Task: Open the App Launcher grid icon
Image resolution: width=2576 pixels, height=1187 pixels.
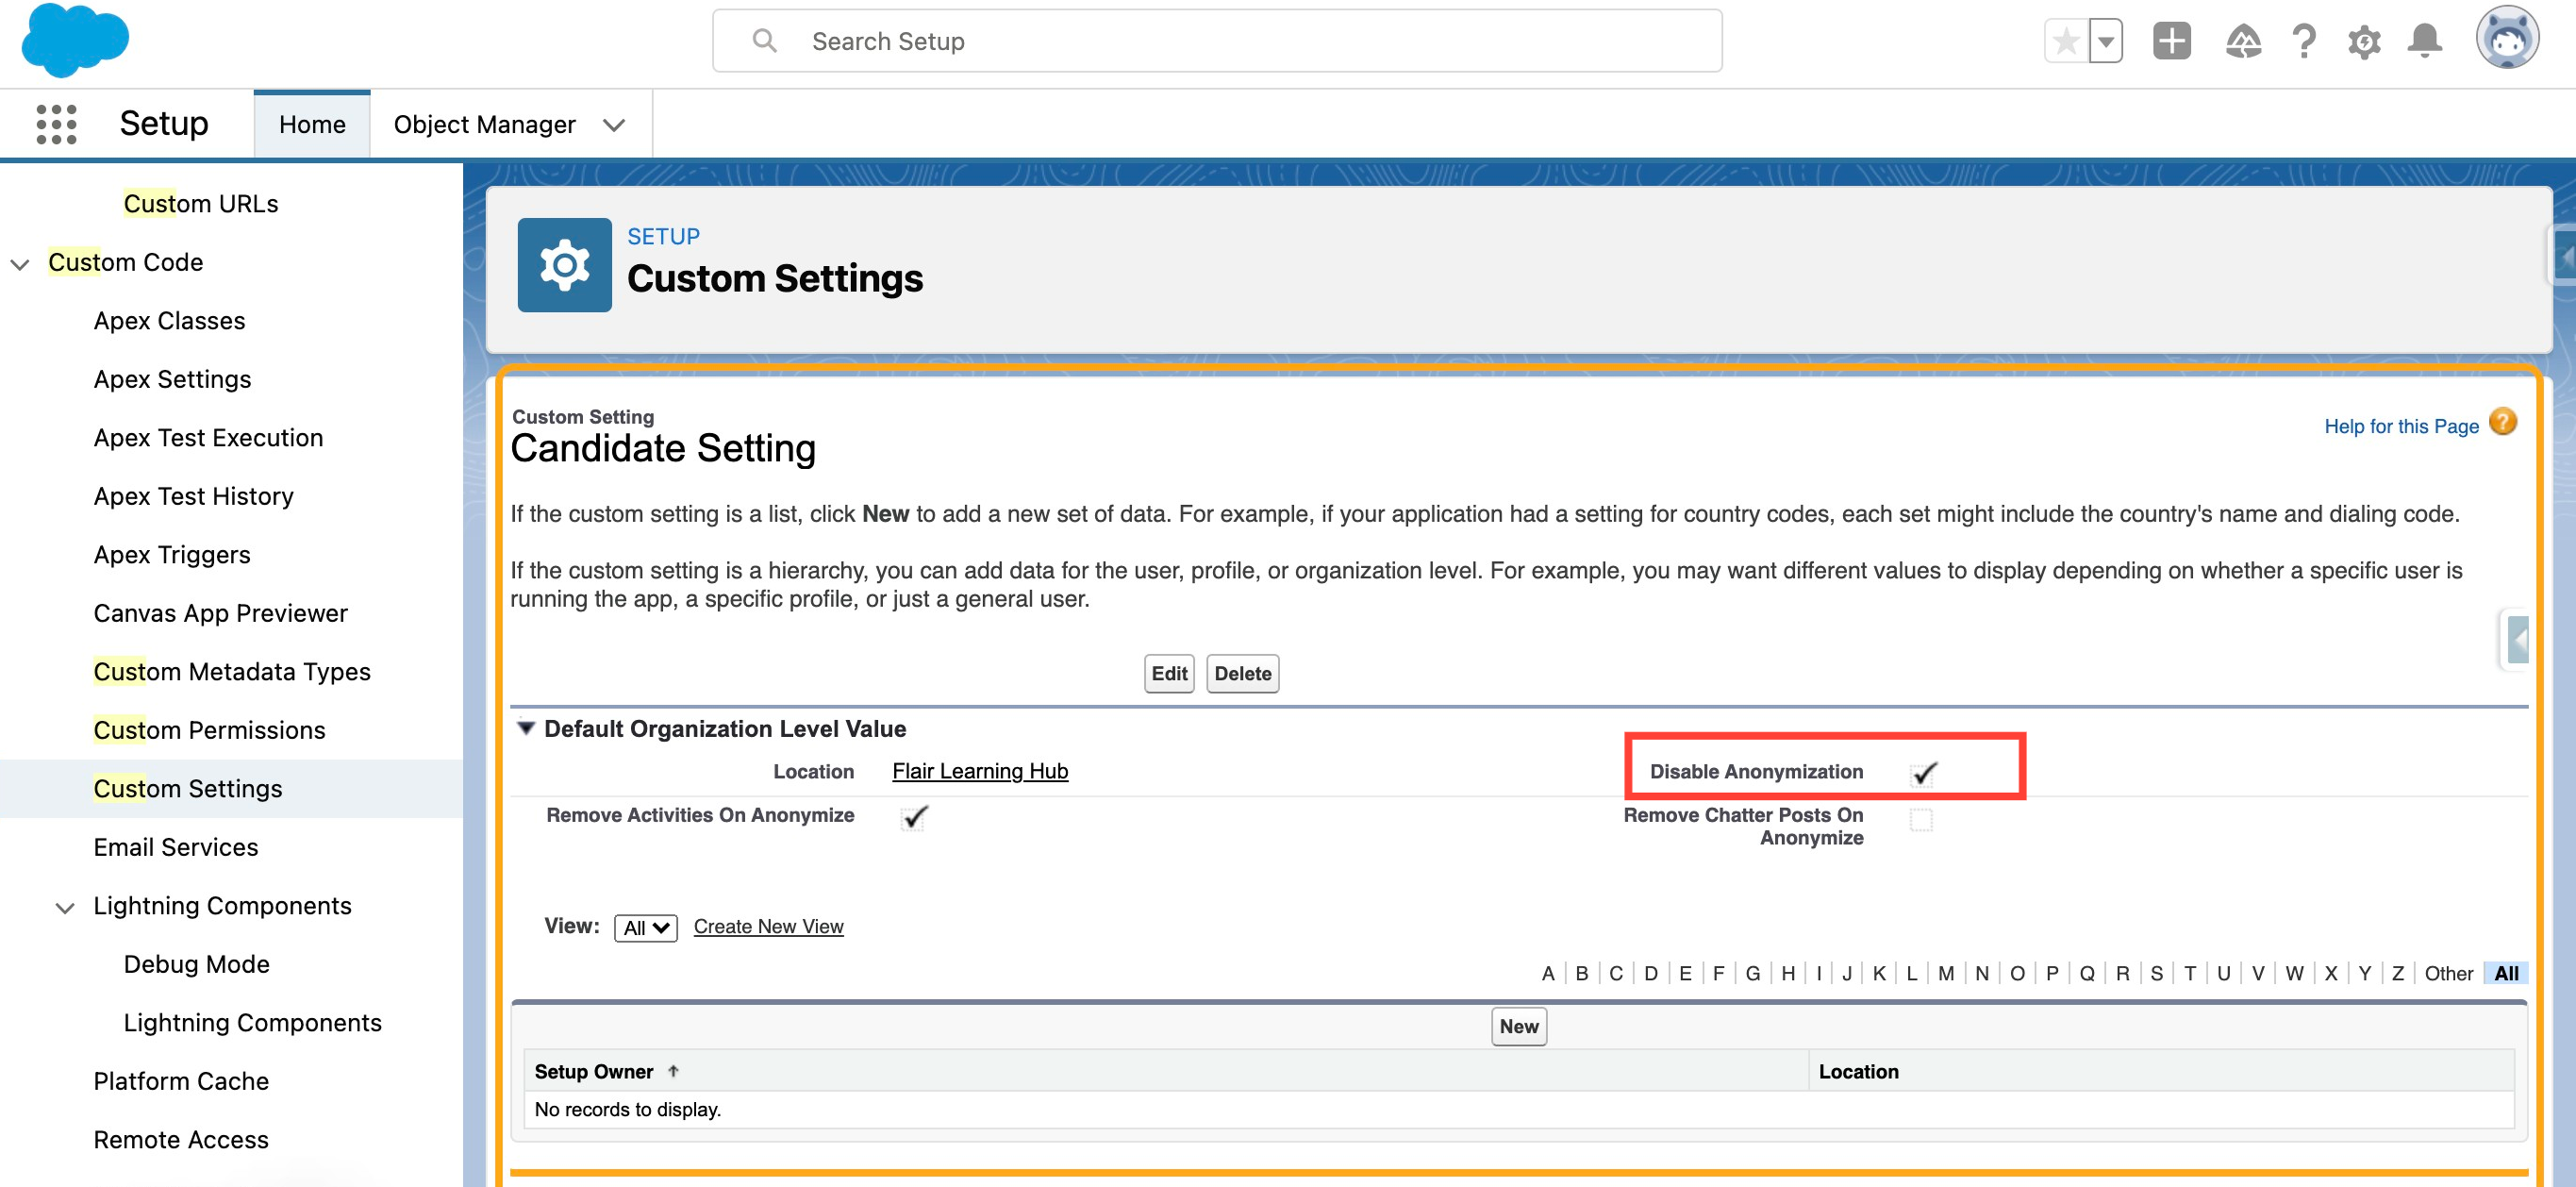Action: [56, 124]
